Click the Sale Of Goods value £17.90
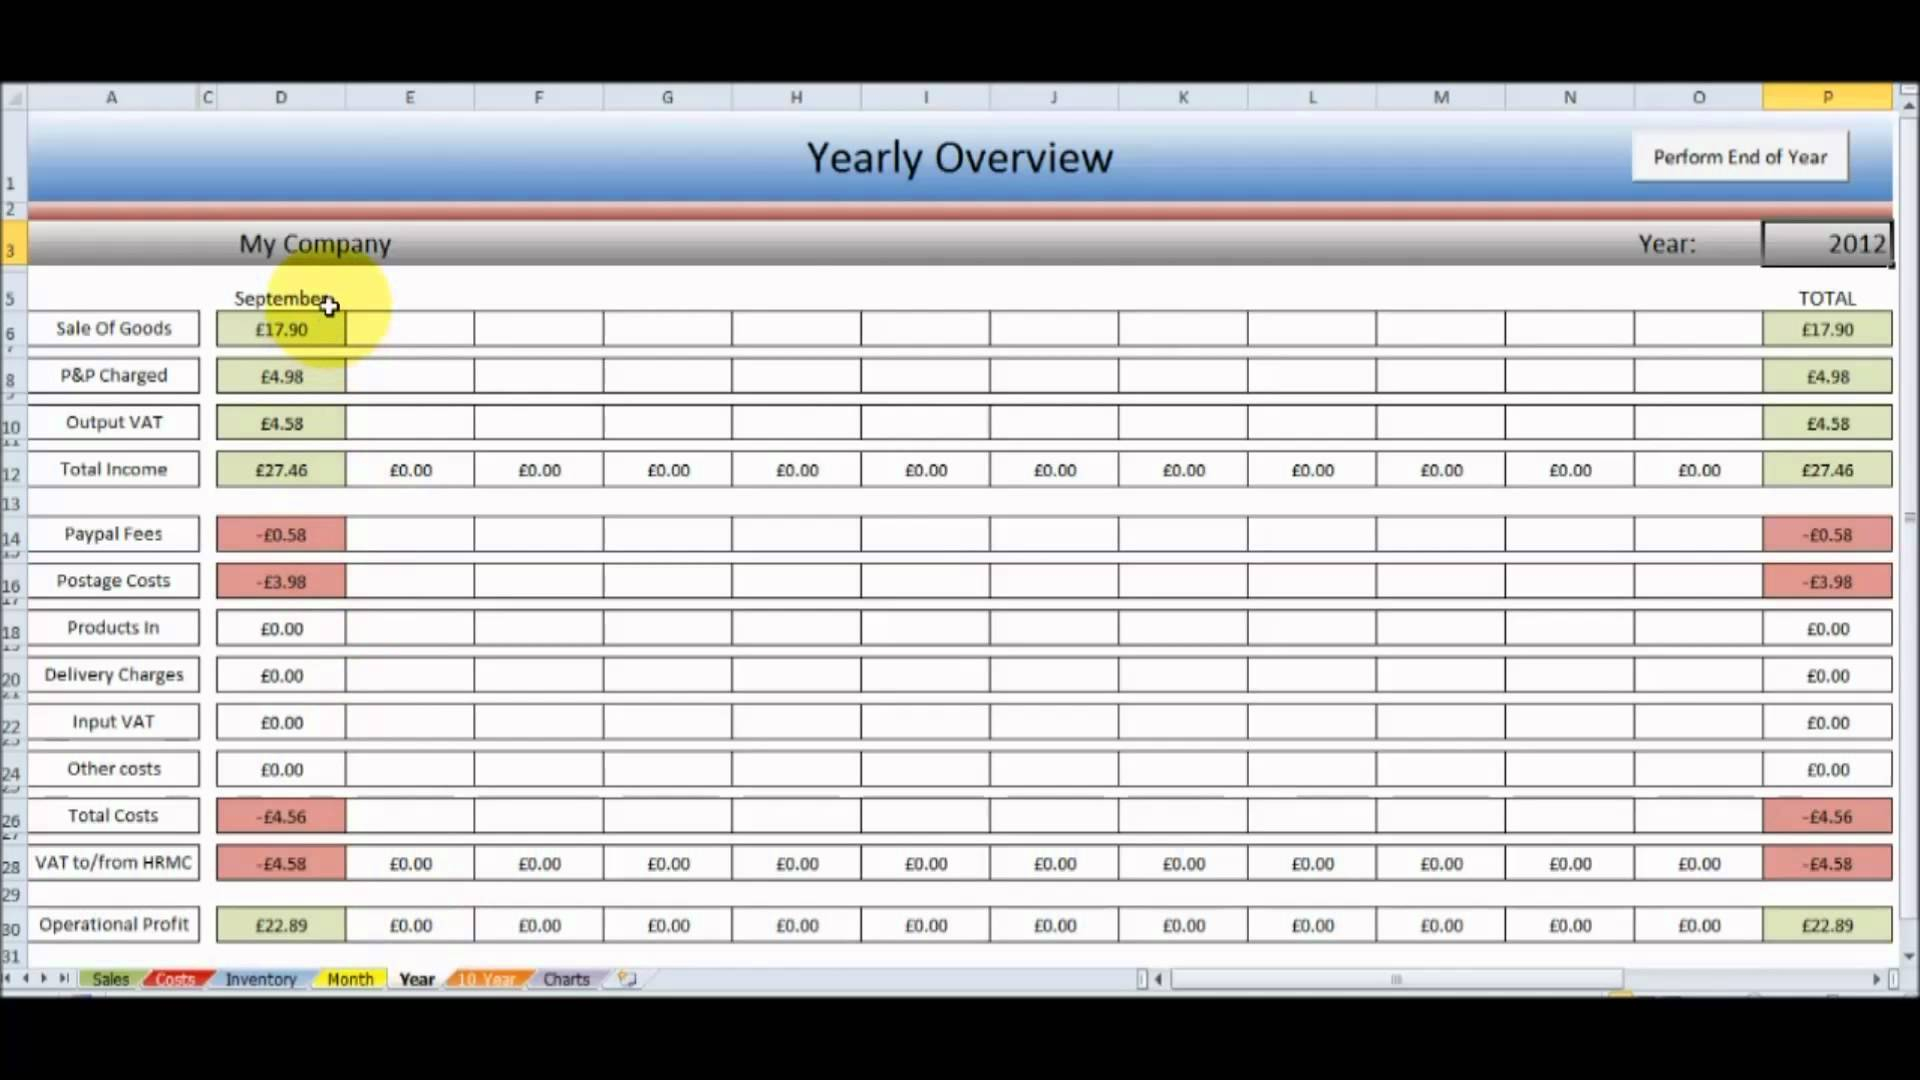This screenshot has height=1080, width=1920. [x=281, y=328]
